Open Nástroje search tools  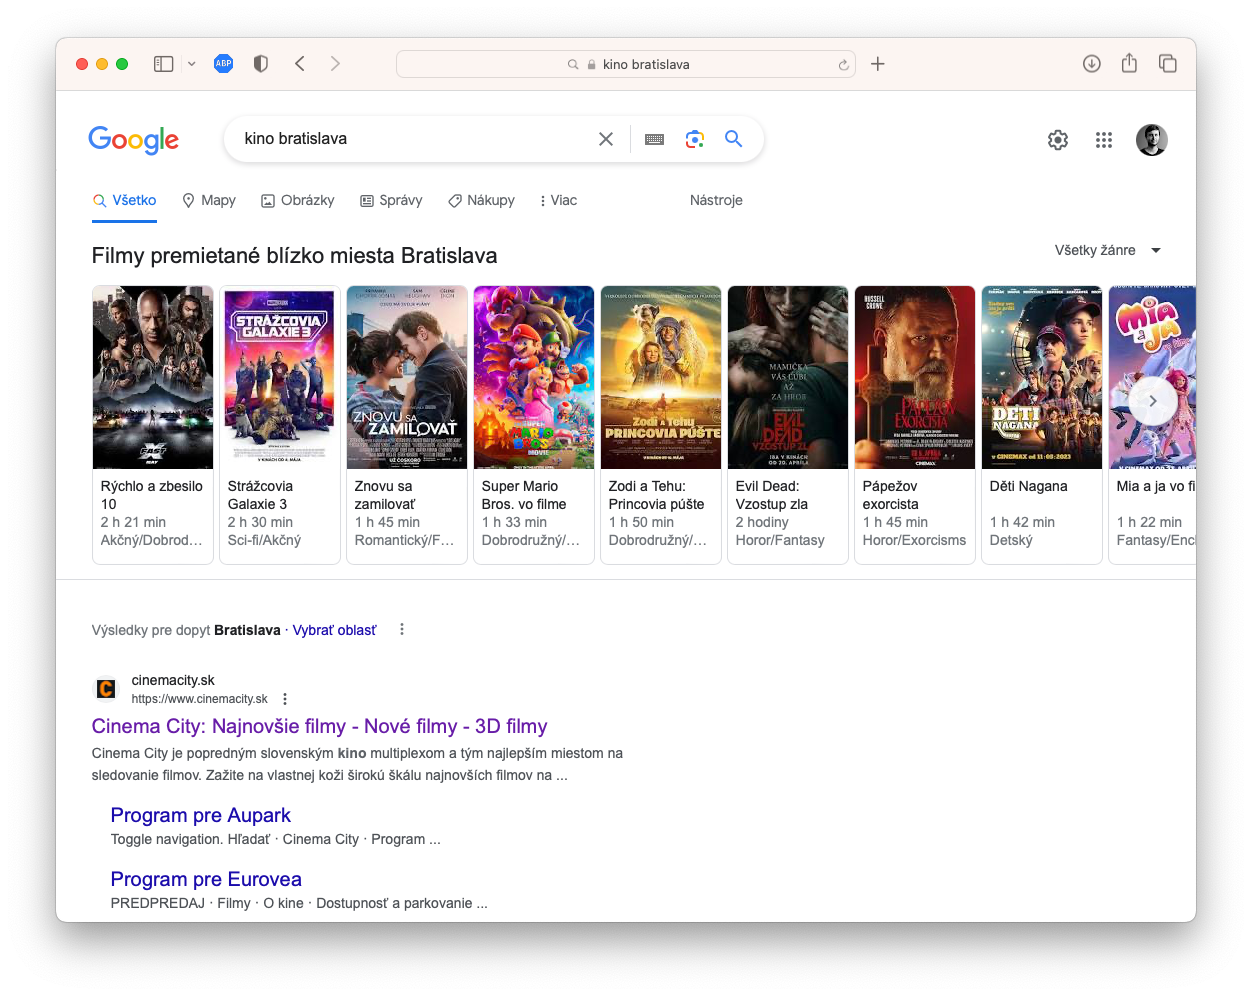716,200
